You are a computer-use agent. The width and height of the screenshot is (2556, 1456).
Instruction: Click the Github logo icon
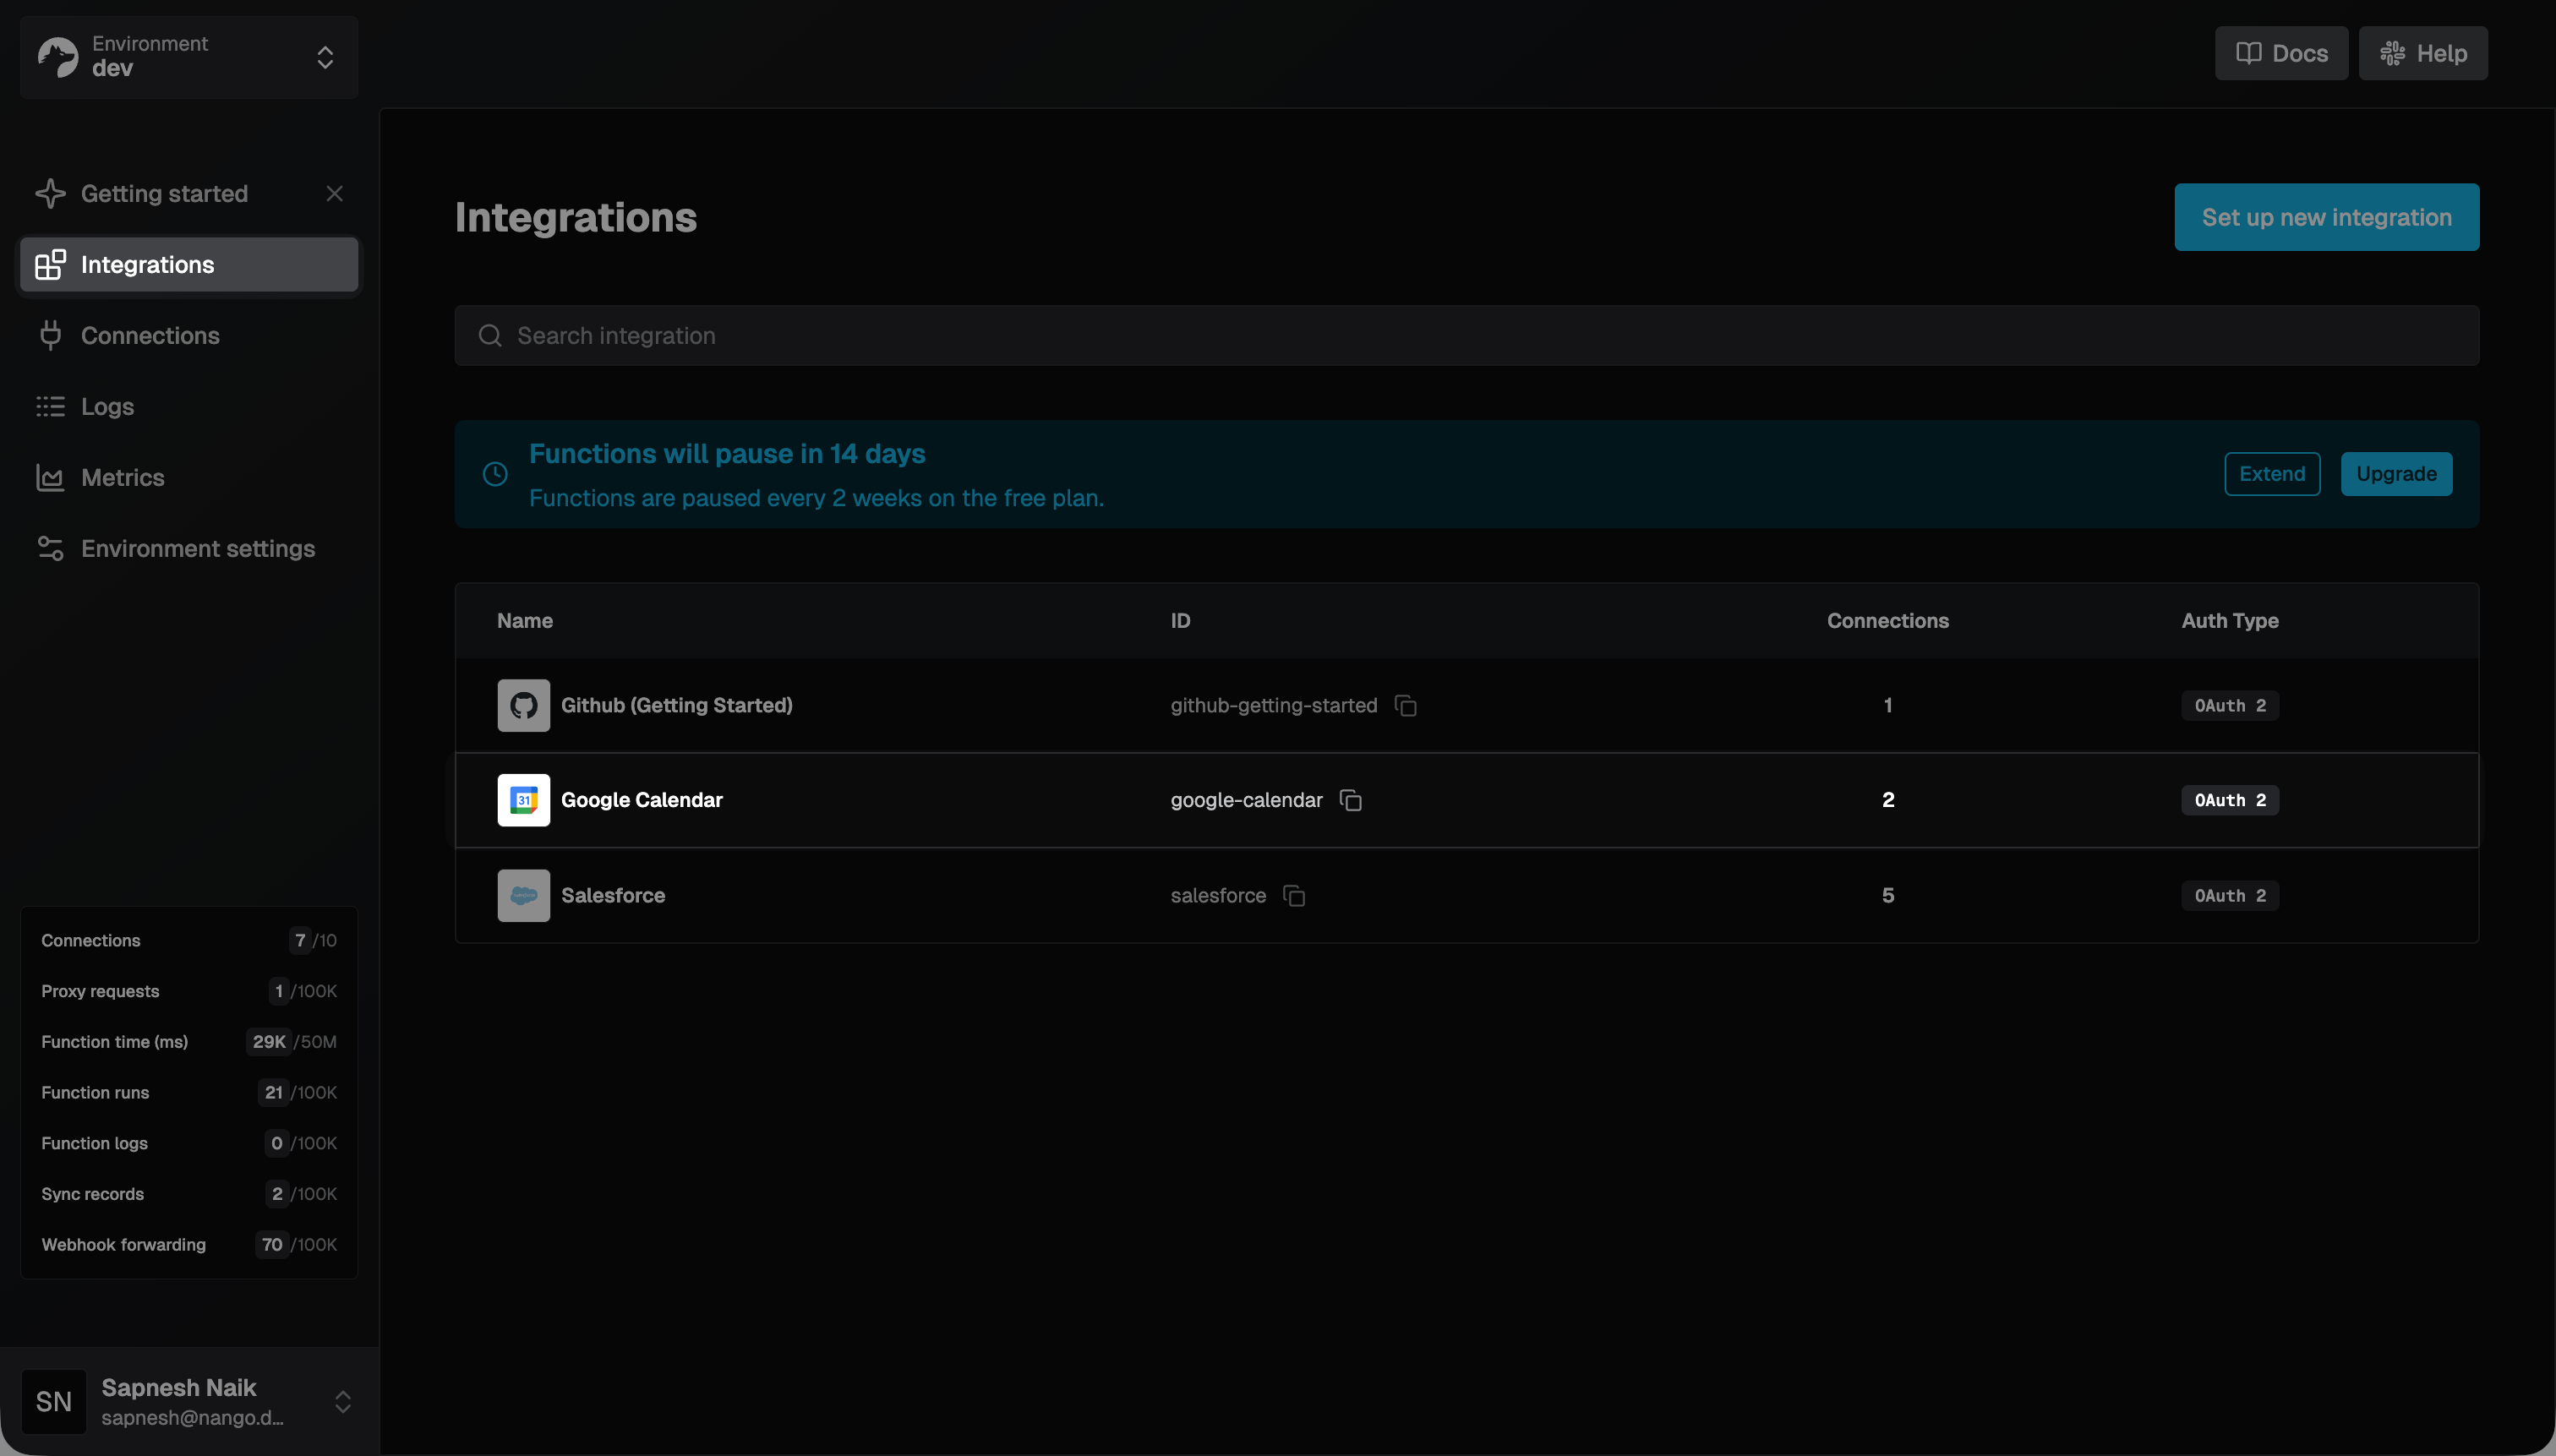click(x=523, y=706)
